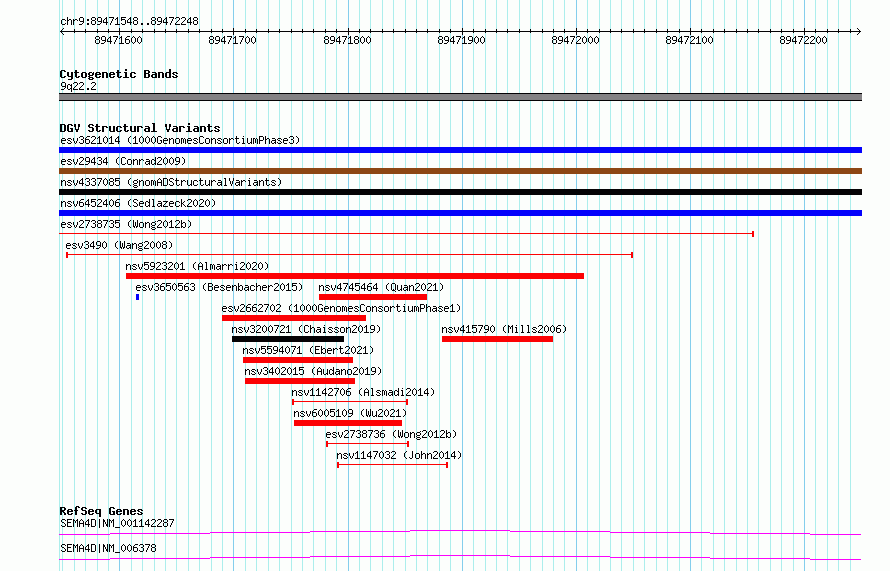The height and width of the screenshot is (571, 890).
Task: Click ruler position 89471700
Action: tap(232, 40)
